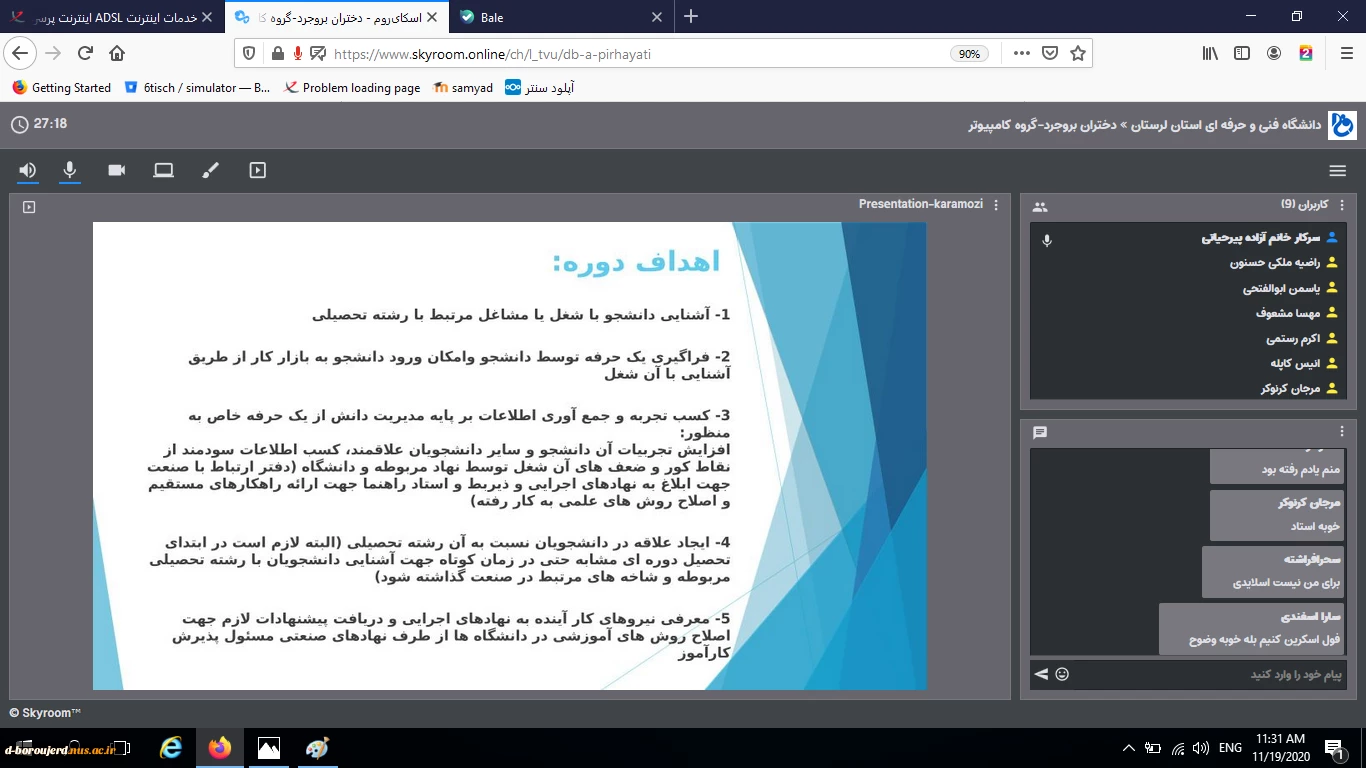Image resolution: width=1366 pixels, height=768 pixels.
Task: Click the presentation slide area
Action: point(509,456)
